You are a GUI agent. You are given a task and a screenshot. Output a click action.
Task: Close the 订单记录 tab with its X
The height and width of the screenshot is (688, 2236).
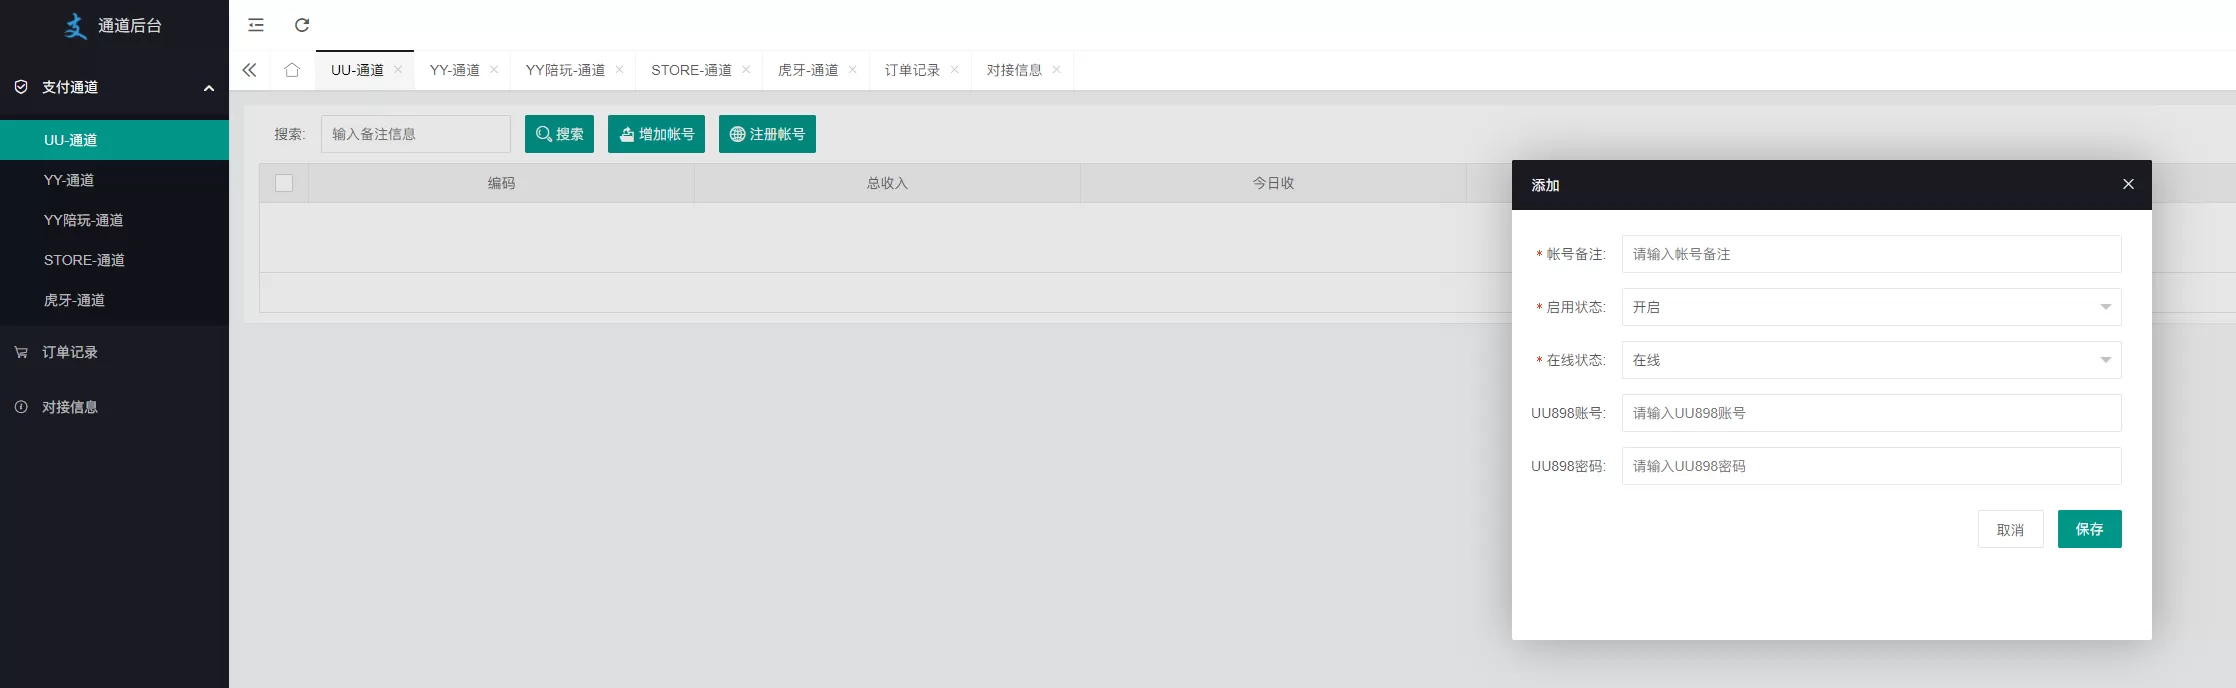tap(955, 70)
